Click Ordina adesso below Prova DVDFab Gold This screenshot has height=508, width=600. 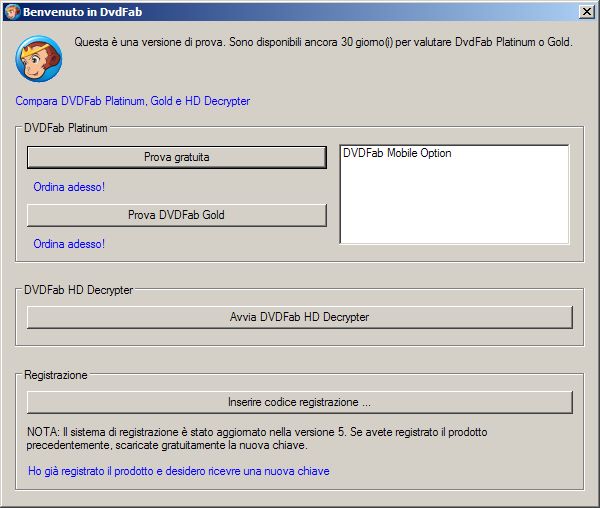[69, 244]
